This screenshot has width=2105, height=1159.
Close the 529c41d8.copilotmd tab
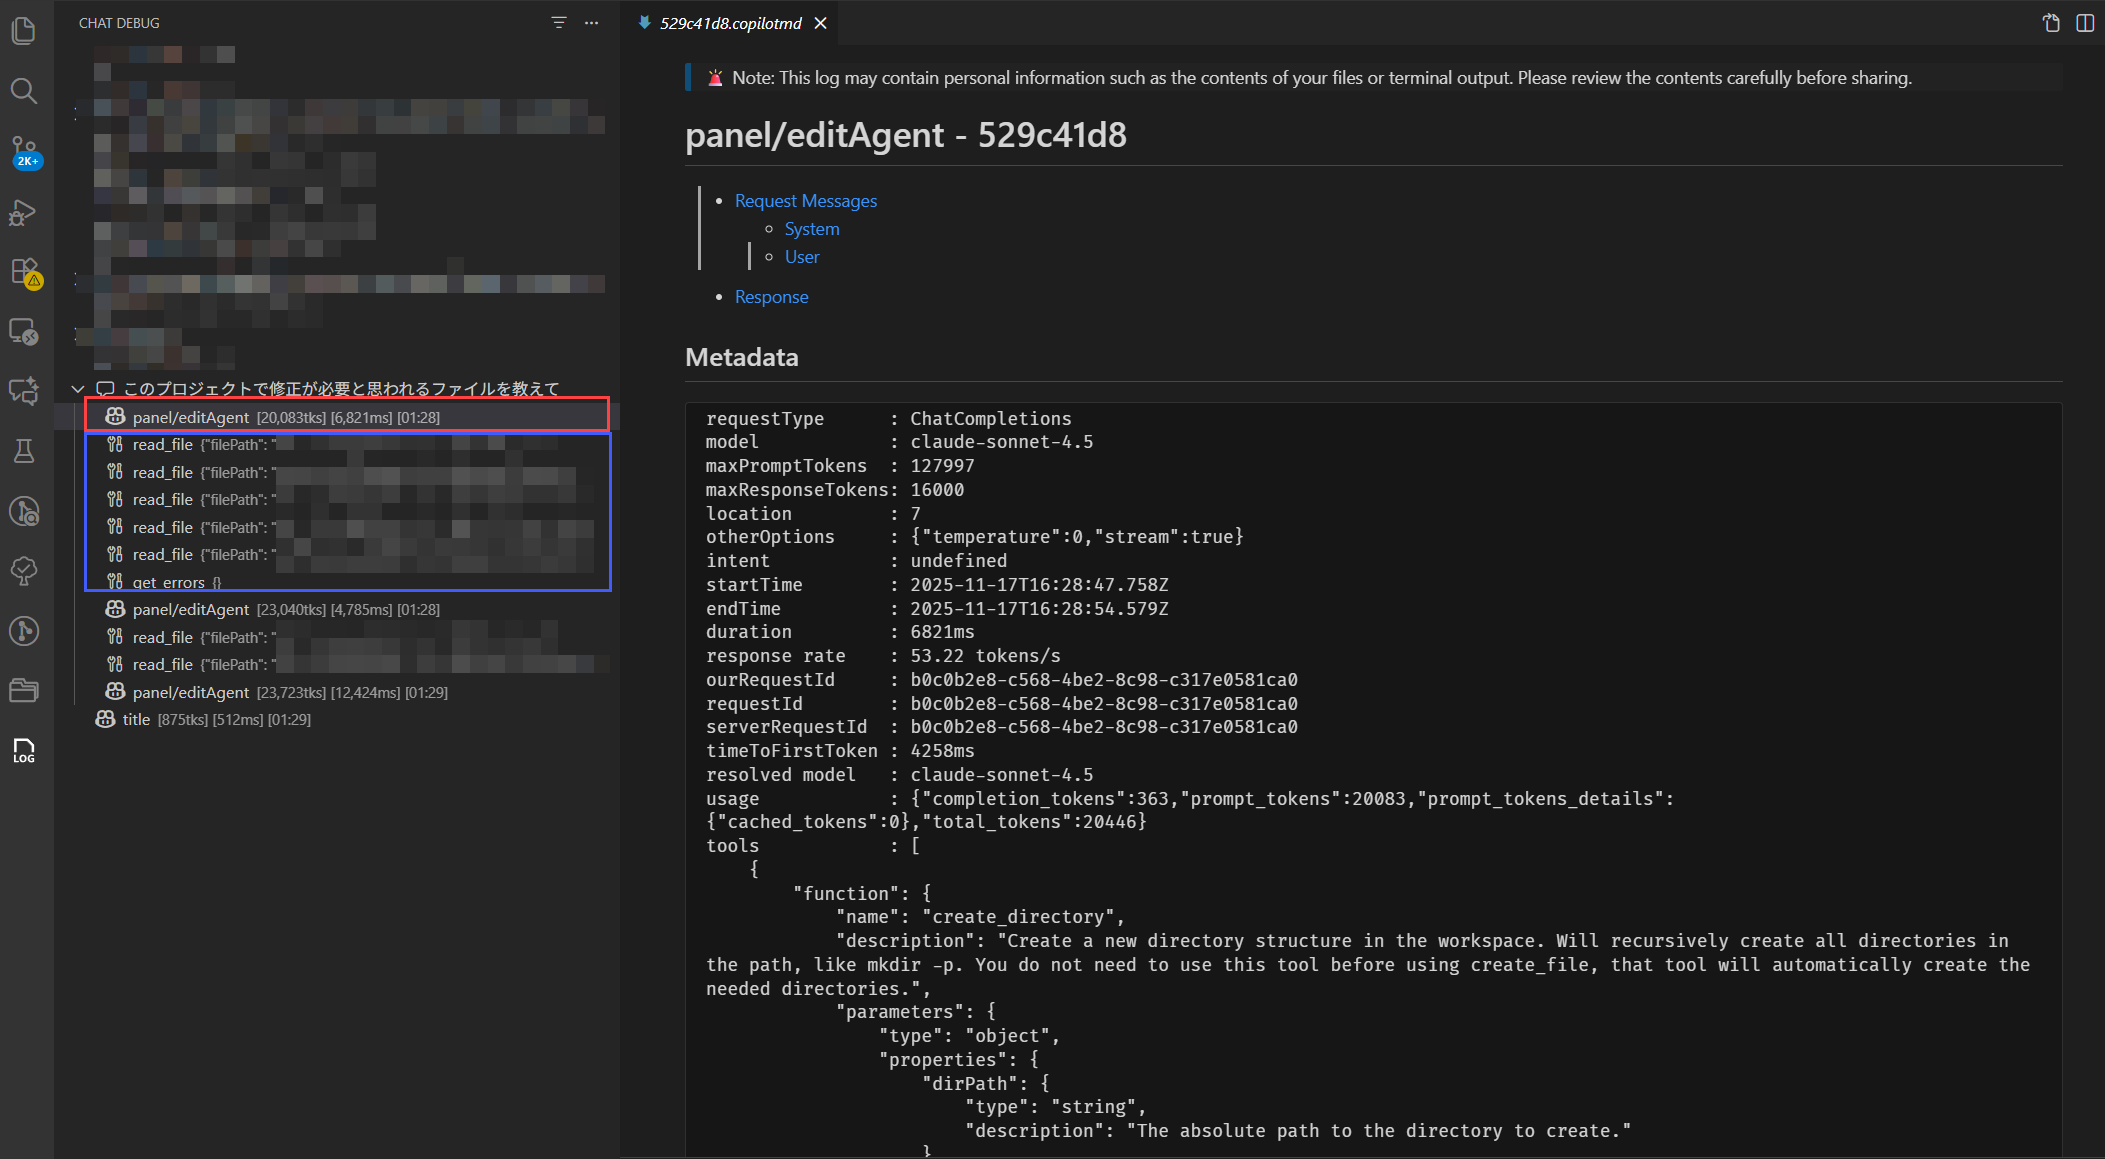point(821,23)
